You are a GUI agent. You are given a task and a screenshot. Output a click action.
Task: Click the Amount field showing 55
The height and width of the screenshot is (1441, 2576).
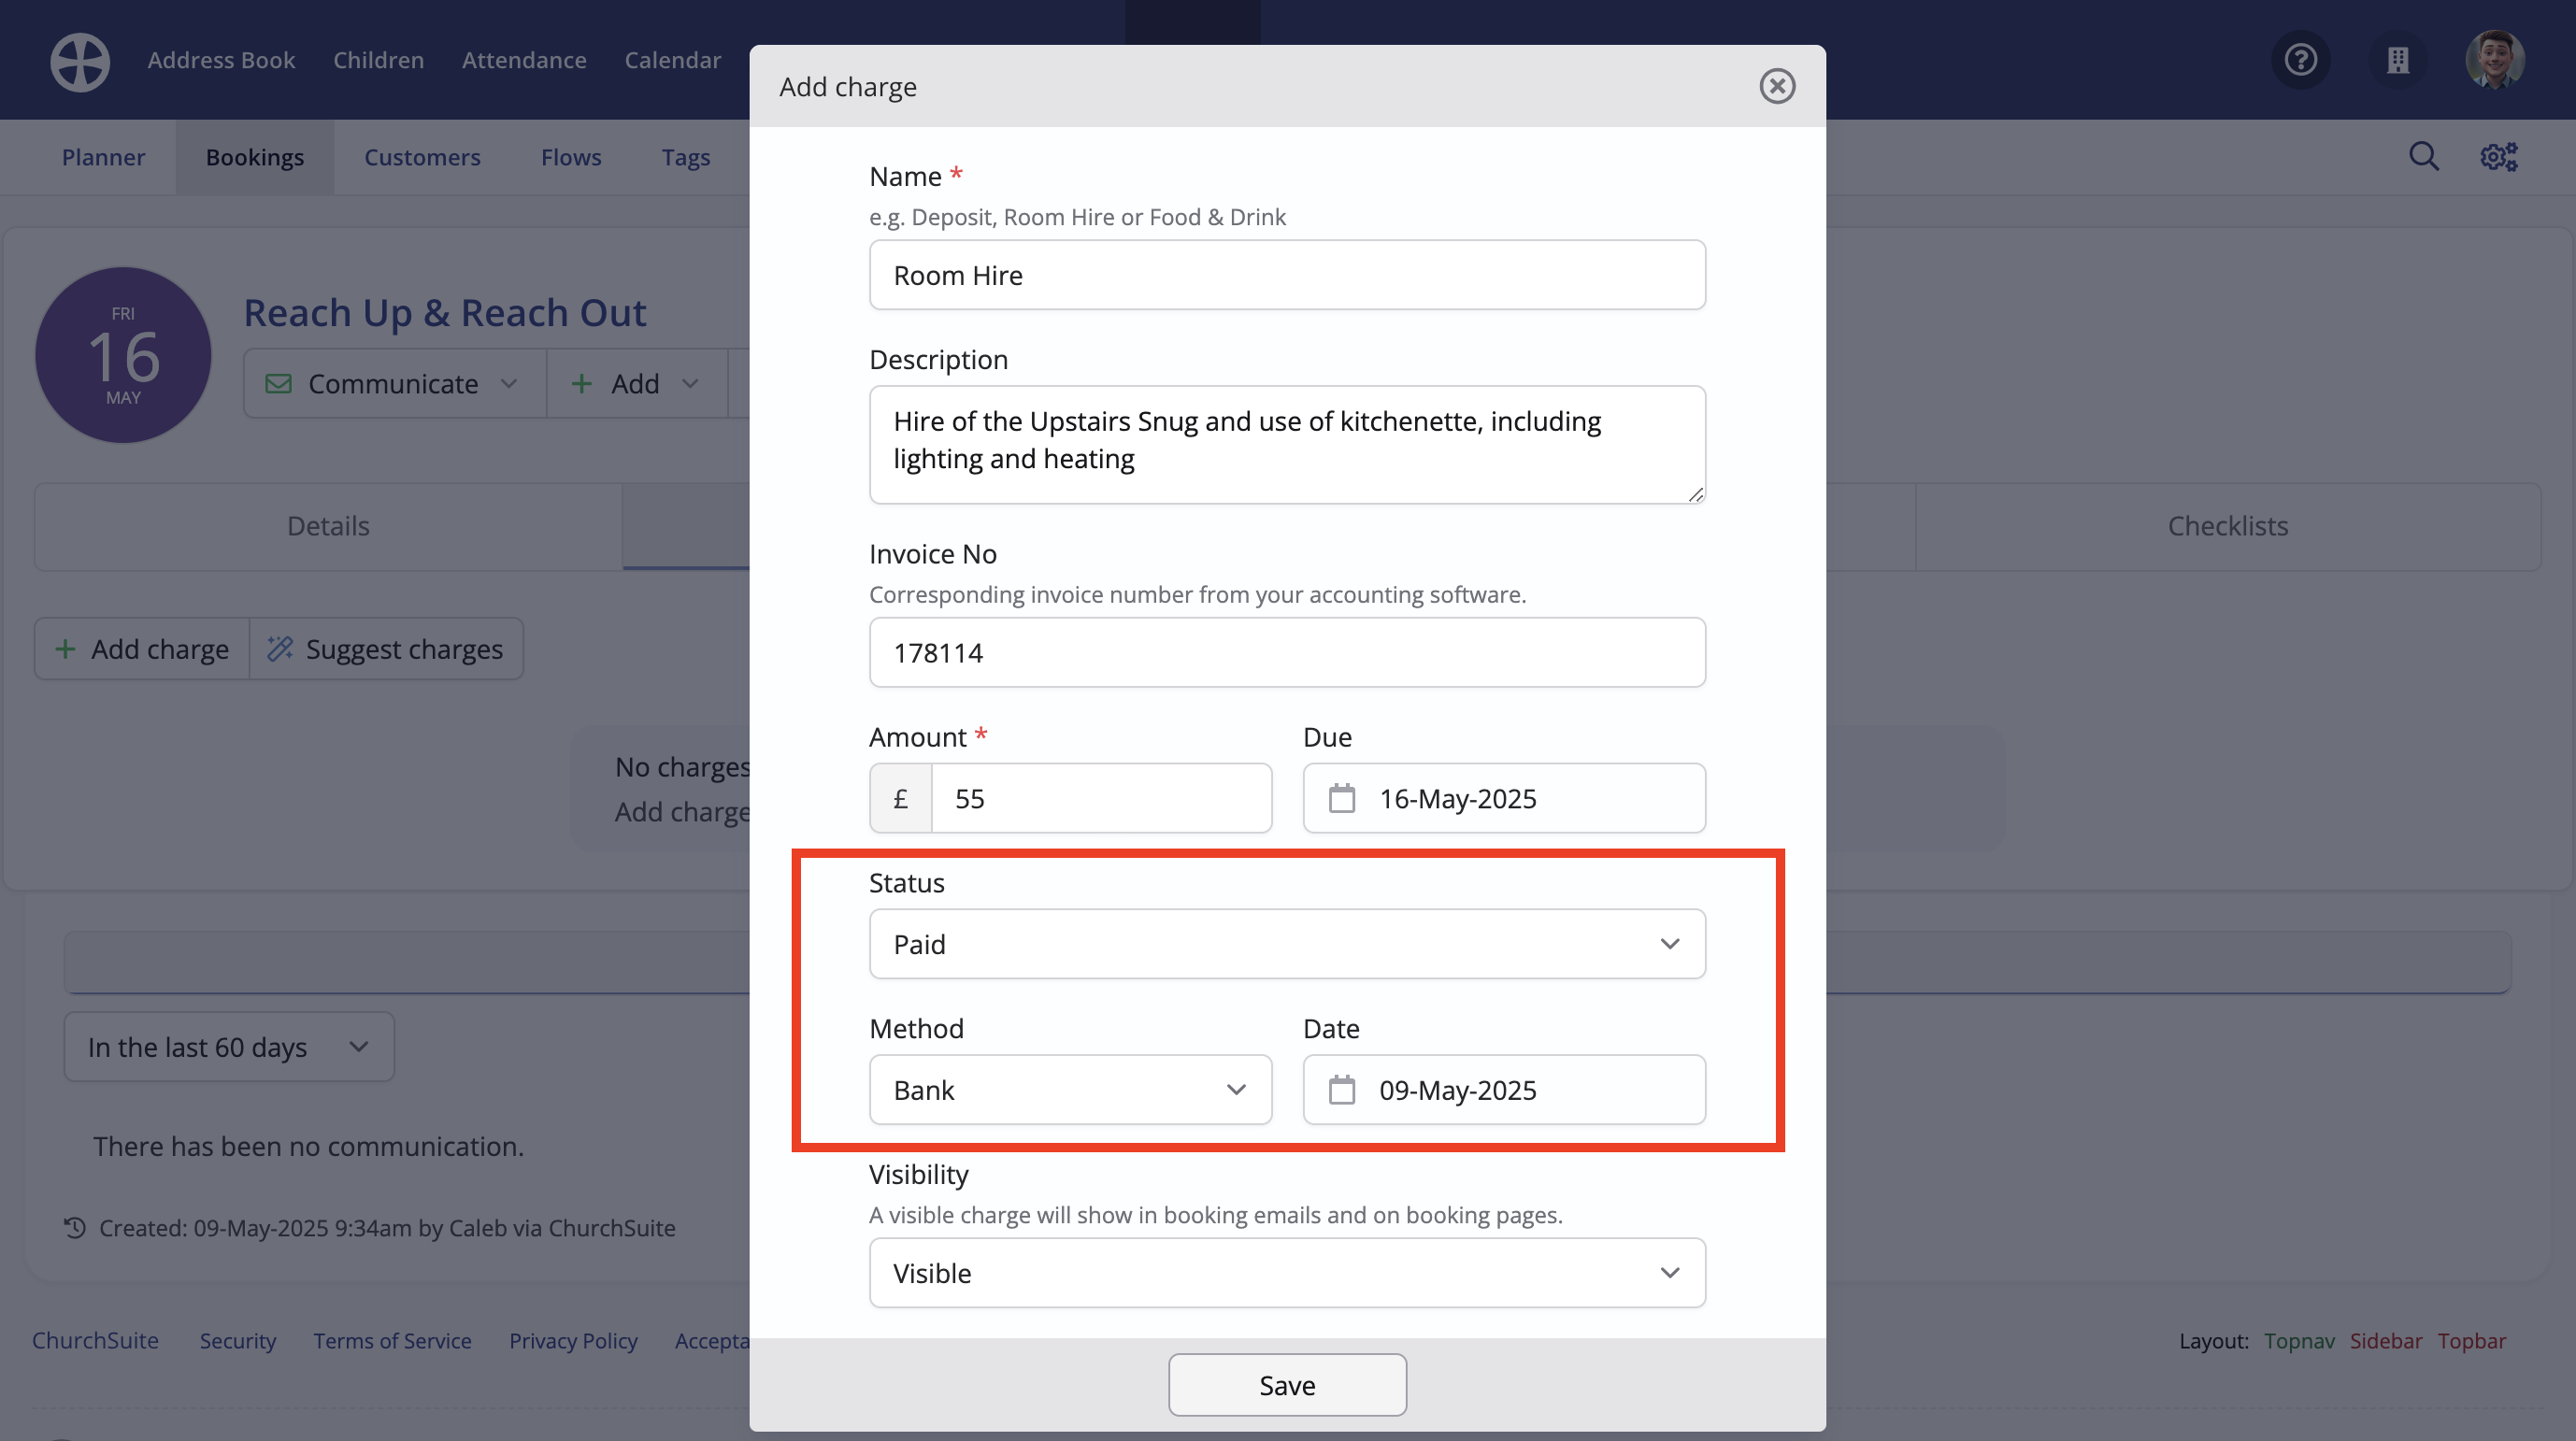[1101, 798]
